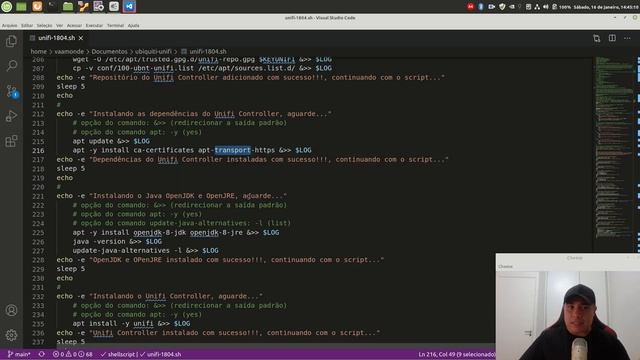Click the unifi-1804.sh breadcrumb file
This screenshot has width=640, height=360.
tap(204, 51)
